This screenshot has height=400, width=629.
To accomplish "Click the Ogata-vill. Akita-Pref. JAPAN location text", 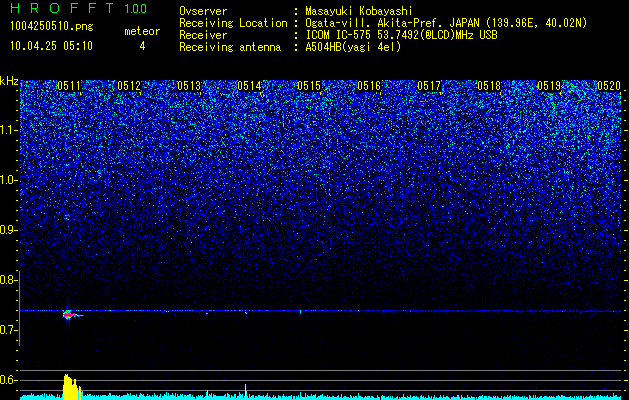I will point(446,23).
